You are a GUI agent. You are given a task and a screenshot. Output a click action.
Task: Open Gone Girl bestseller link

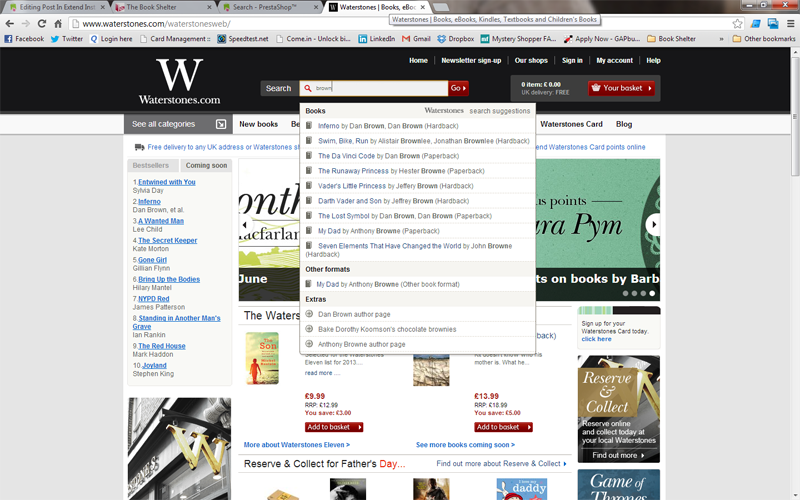point(152,260)
